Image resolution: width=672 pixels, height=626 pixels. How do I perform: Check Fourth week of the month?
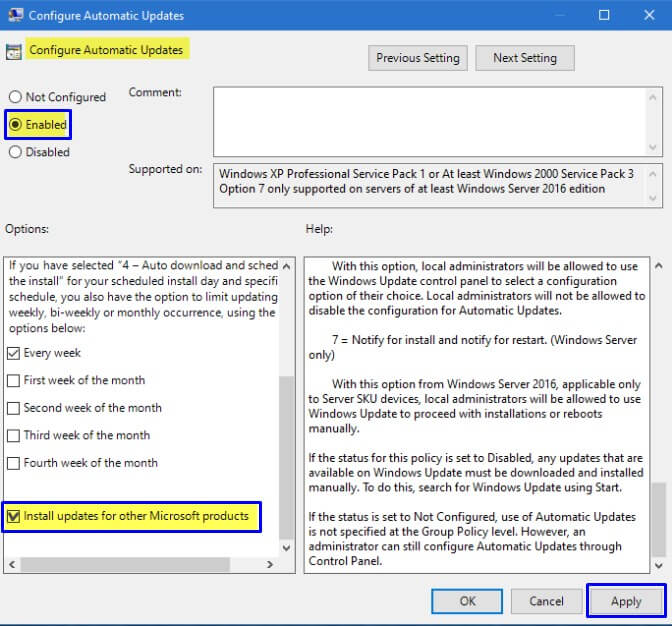coord(13,463)
